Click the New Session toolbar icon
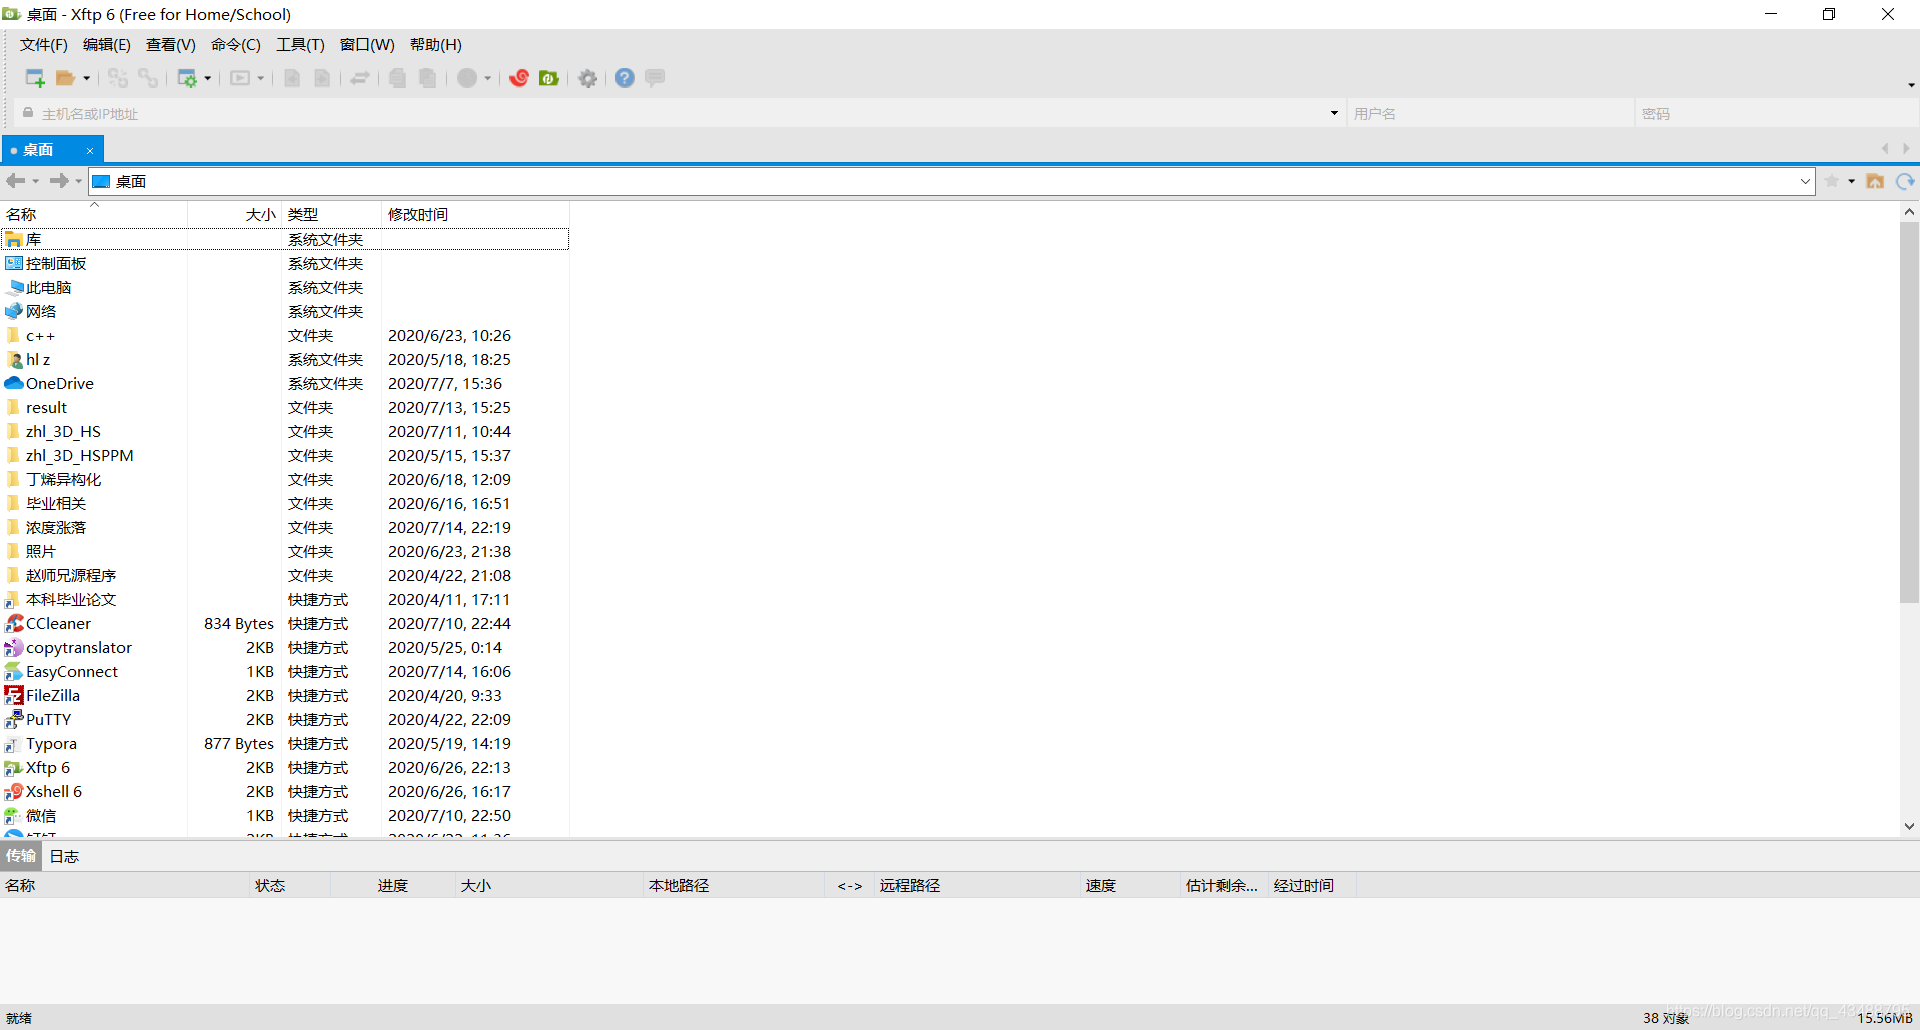 (x=35, y=78)
